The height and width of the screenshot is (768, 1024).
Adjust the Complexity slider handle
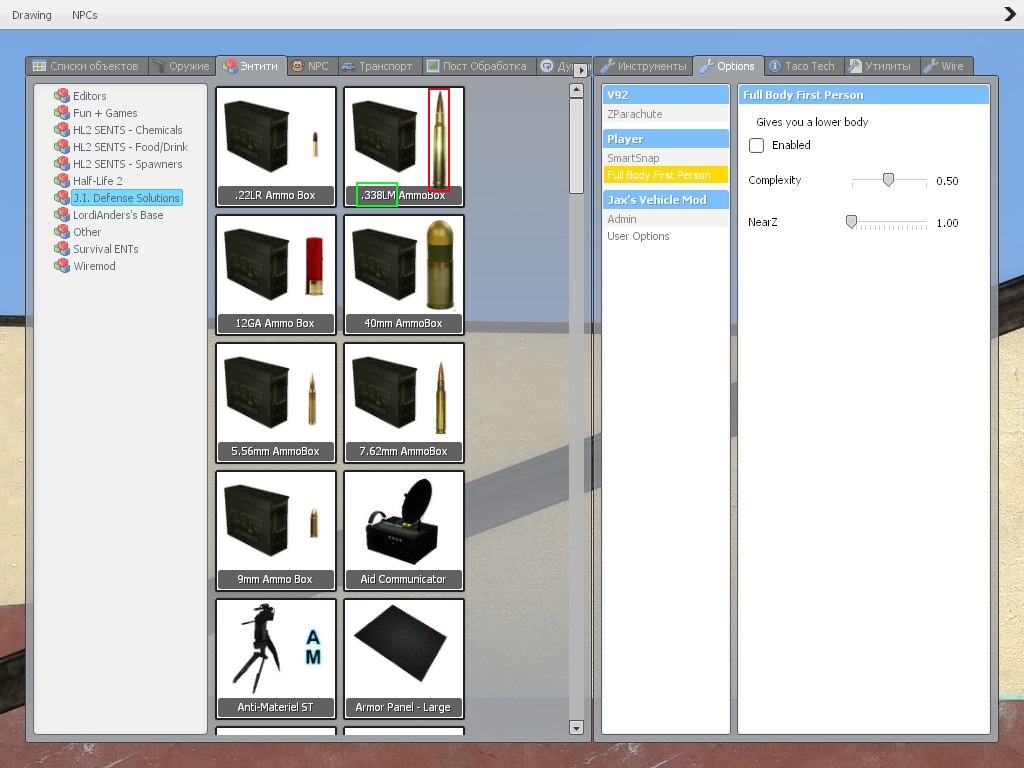coord(888,180)
